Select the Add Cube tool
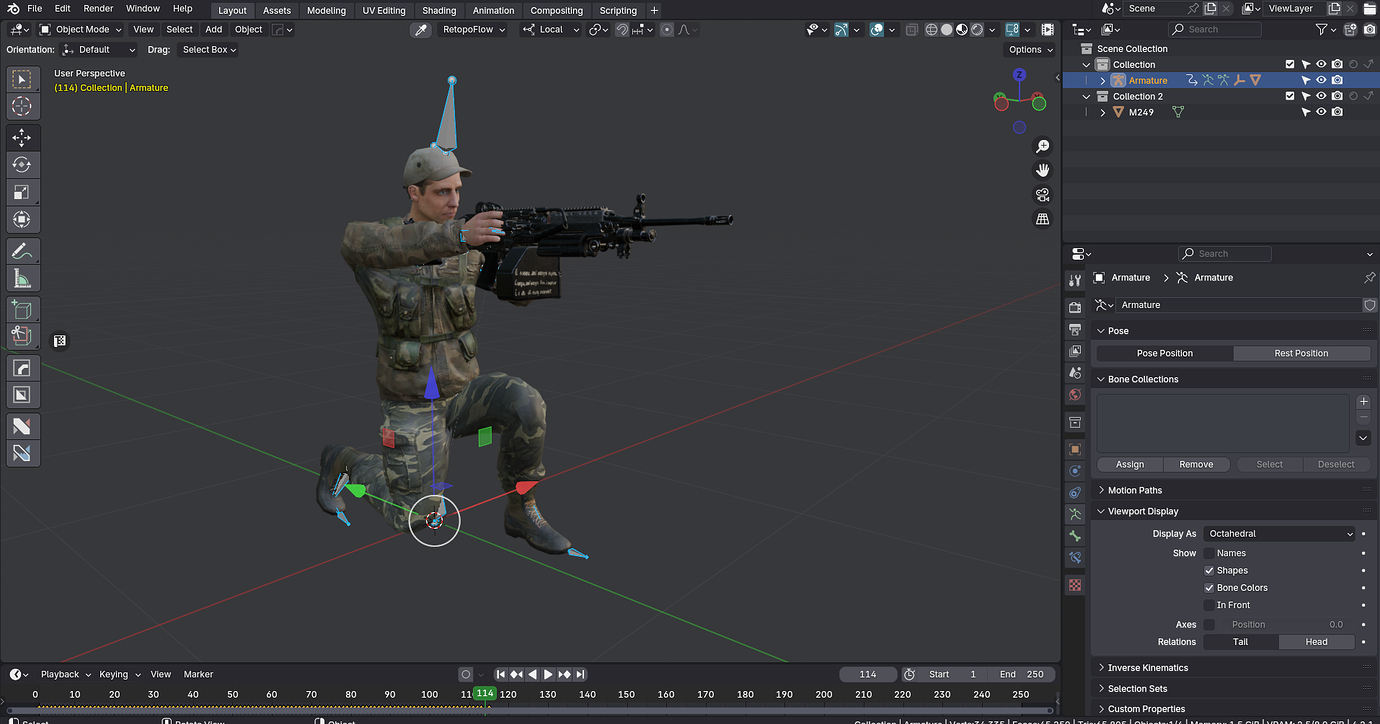Viewport: 1380px width, 724px height. point(22,310)
